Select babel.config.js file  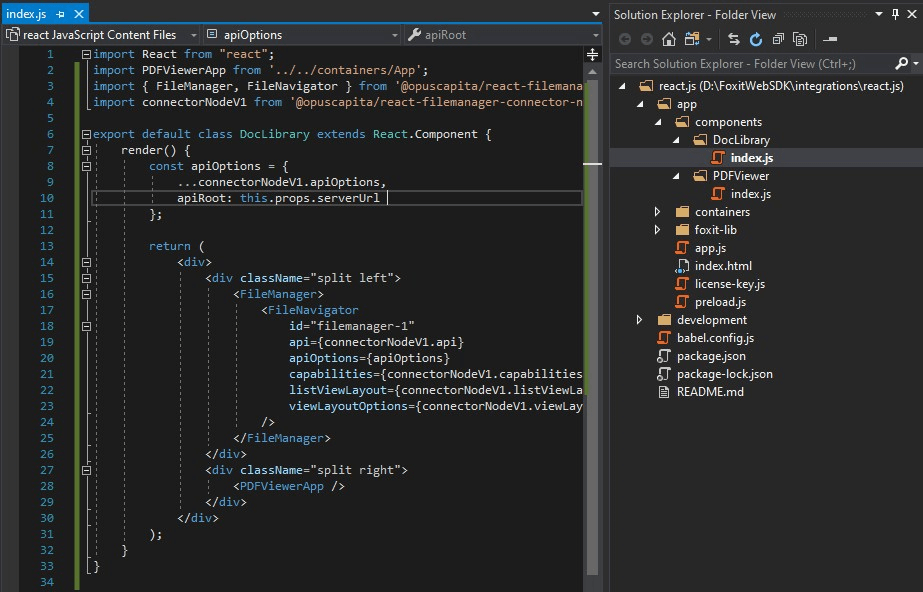[x=715, y=338]
